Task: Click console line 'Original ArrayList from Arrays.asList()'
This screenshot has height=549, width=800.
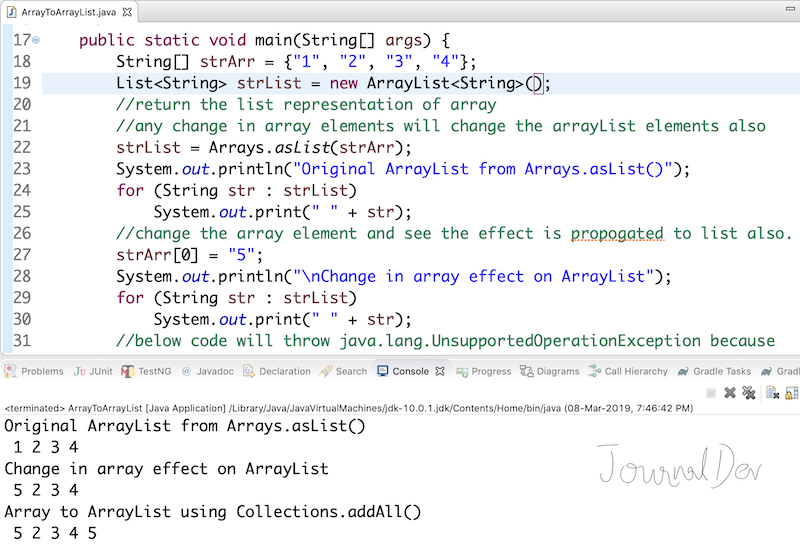Action: pyautogui.click(x=185, y=426)
